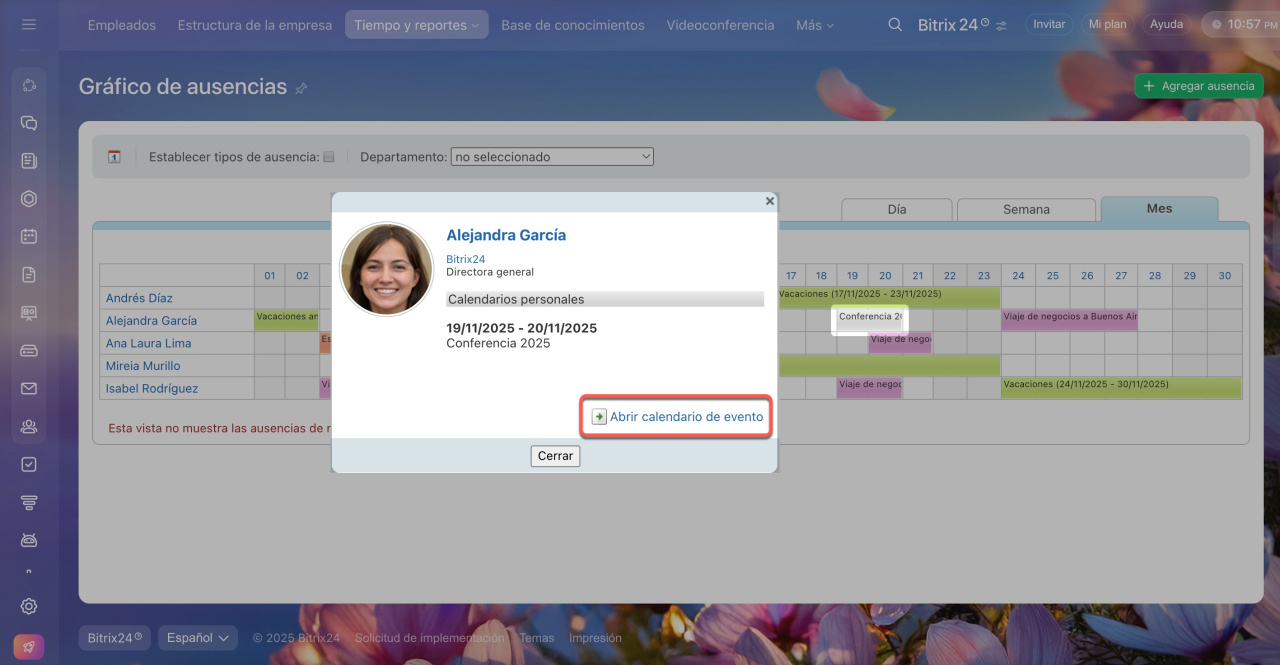Open the Tiempo y reportes menu
The image size is (1280, 665).
click(416, 25)
